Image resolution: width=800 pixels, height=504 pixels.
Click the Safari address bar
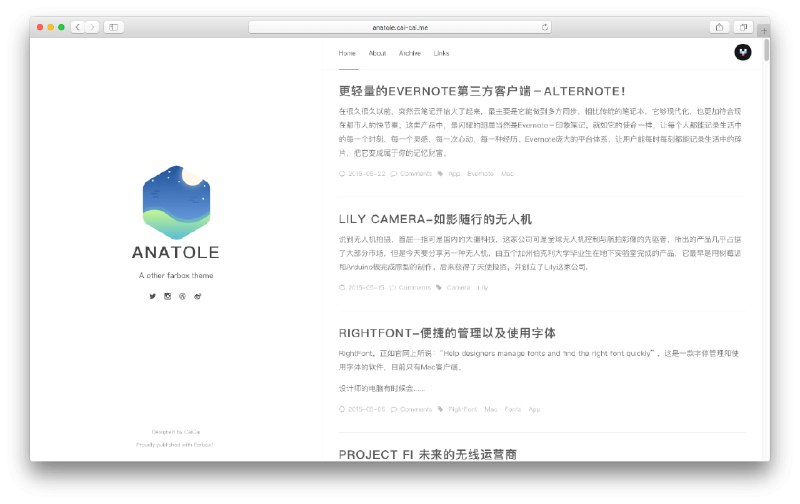click(x=400, y=27)
